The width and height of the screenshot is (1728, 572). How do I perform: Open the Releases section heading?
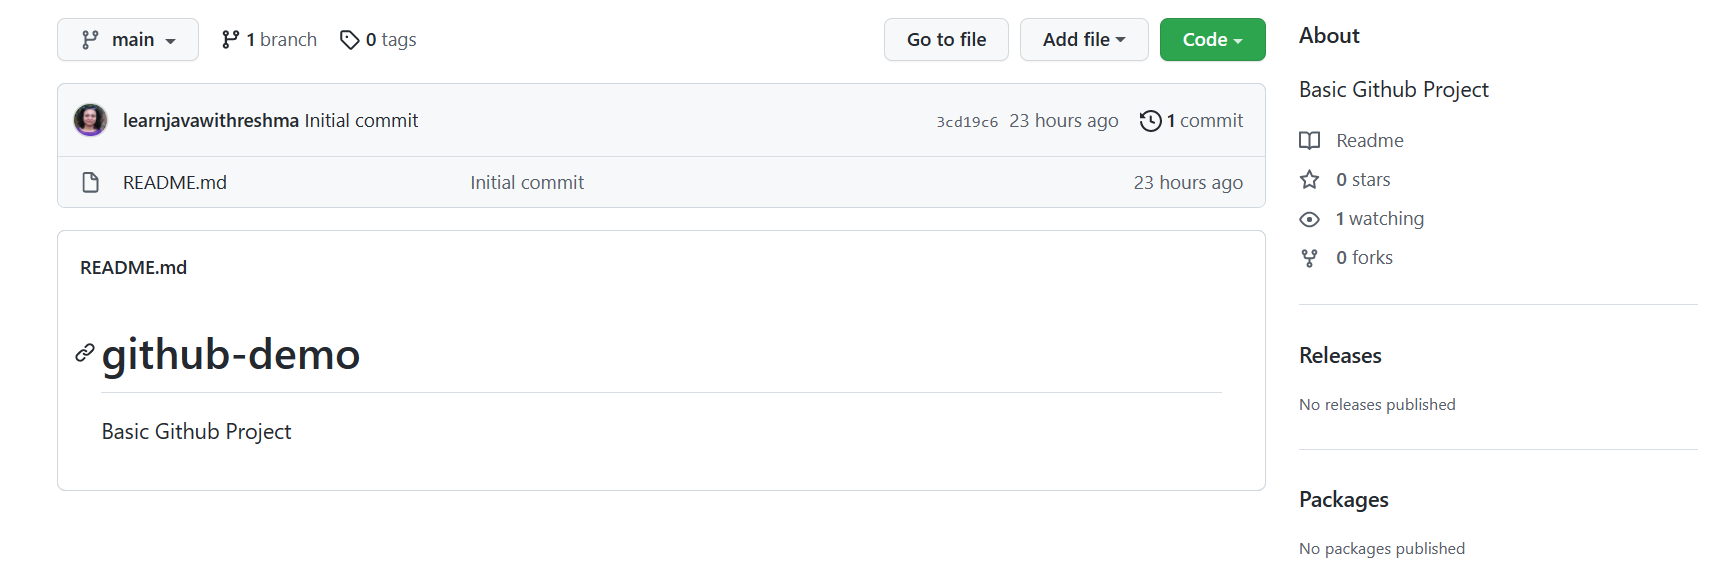1339,355
